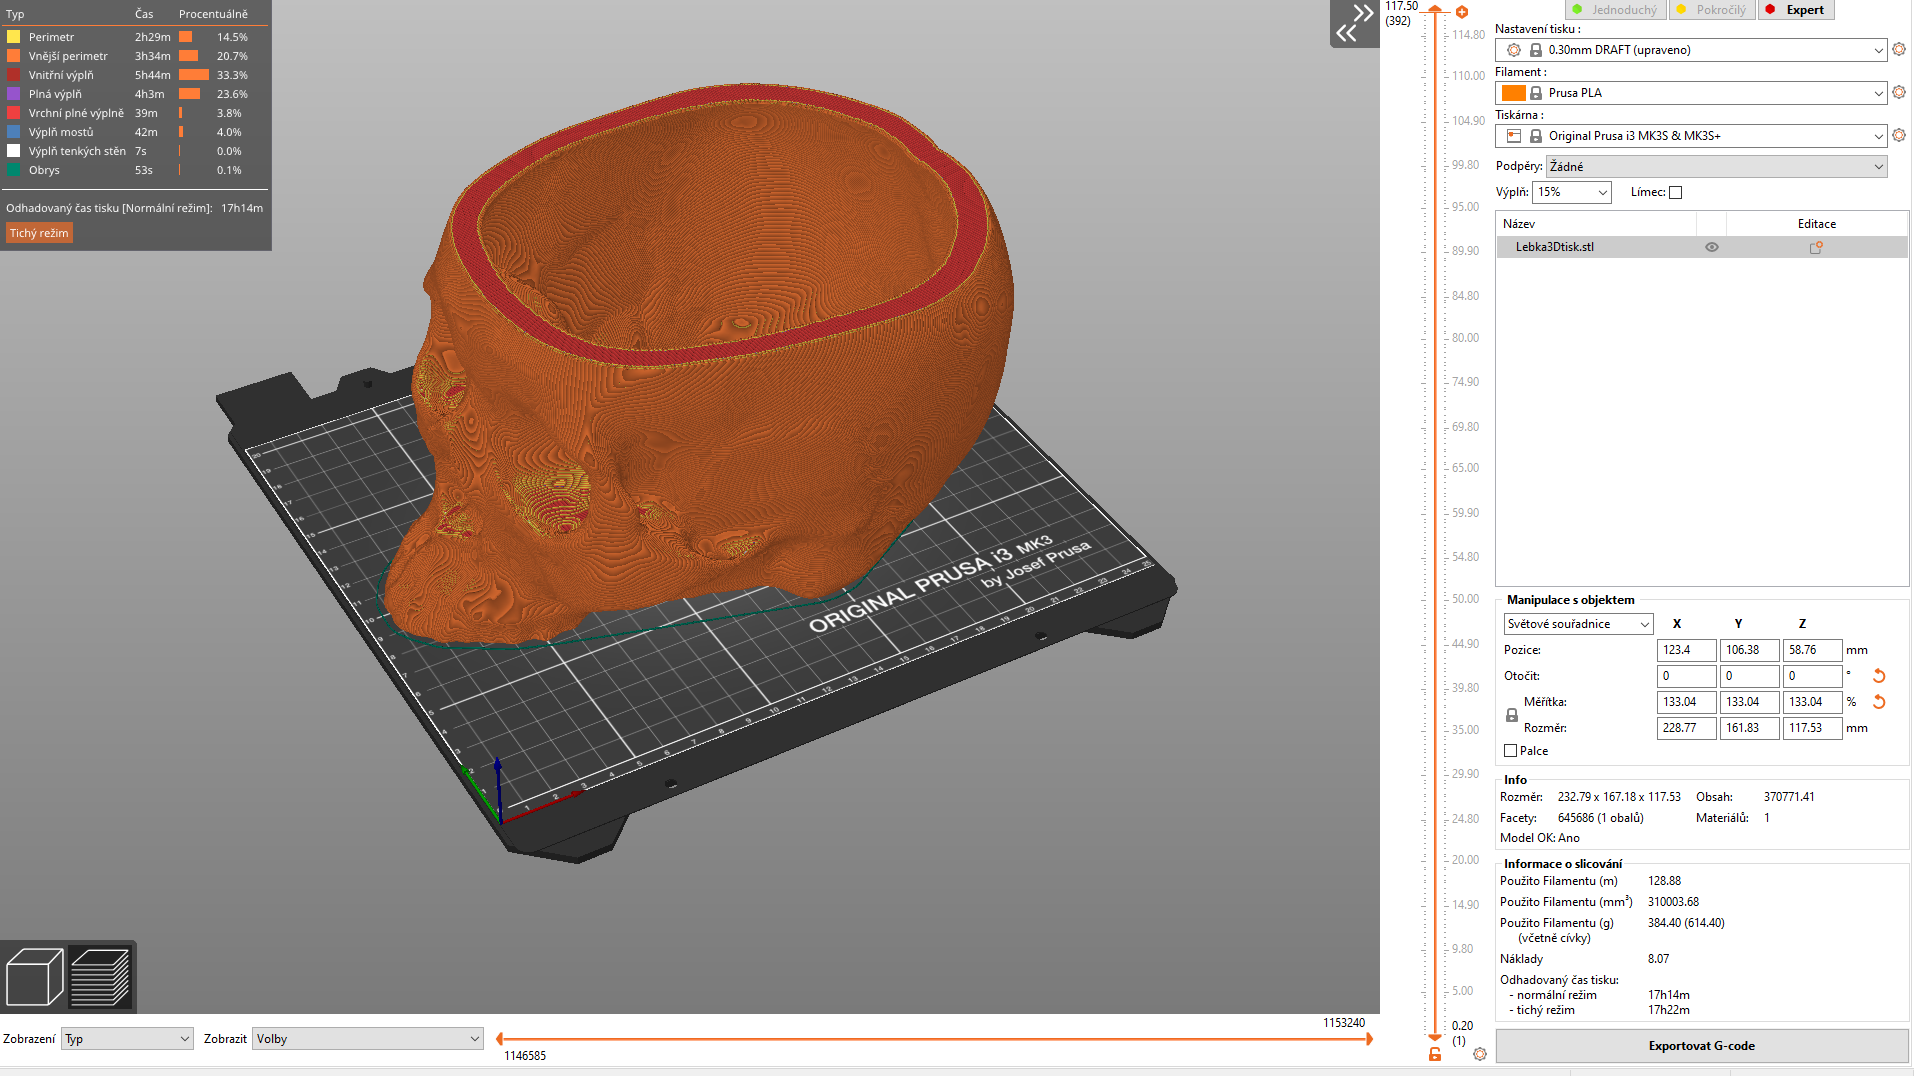1914x1076 pixels.
Task: Click the collapse sidebar arrows icon
Action: (x=1354, y=23)
